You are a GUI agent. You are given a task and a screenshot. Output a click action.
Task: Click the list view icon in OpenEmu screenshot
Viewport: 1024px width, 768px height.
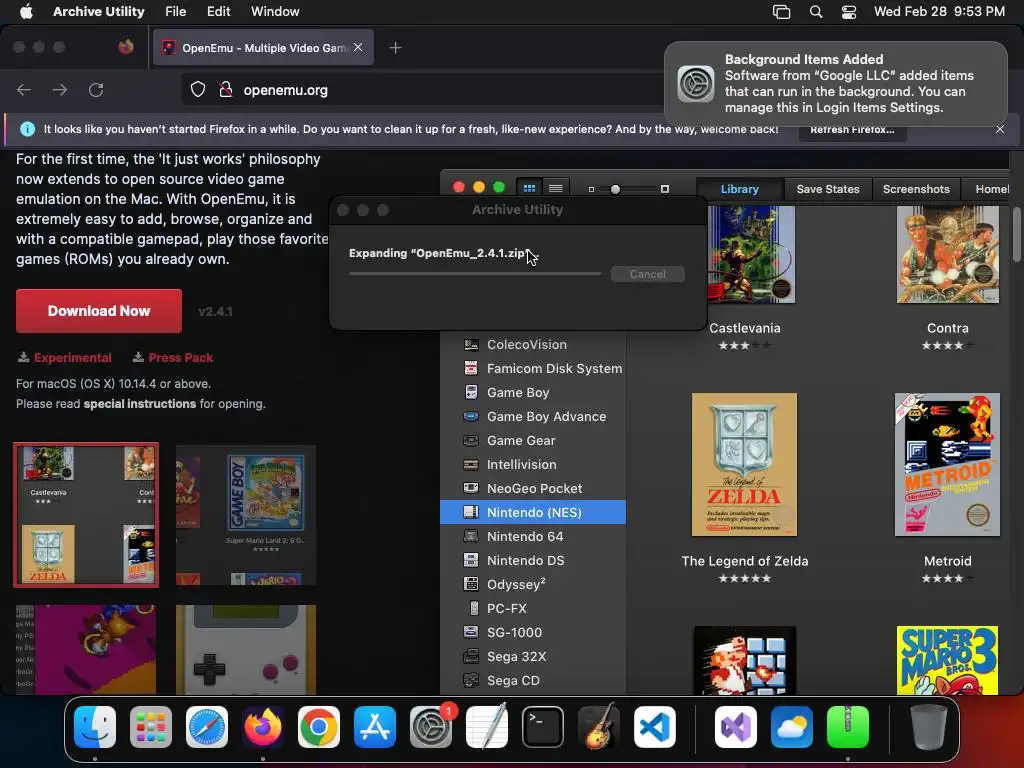(x=556, y=188)
